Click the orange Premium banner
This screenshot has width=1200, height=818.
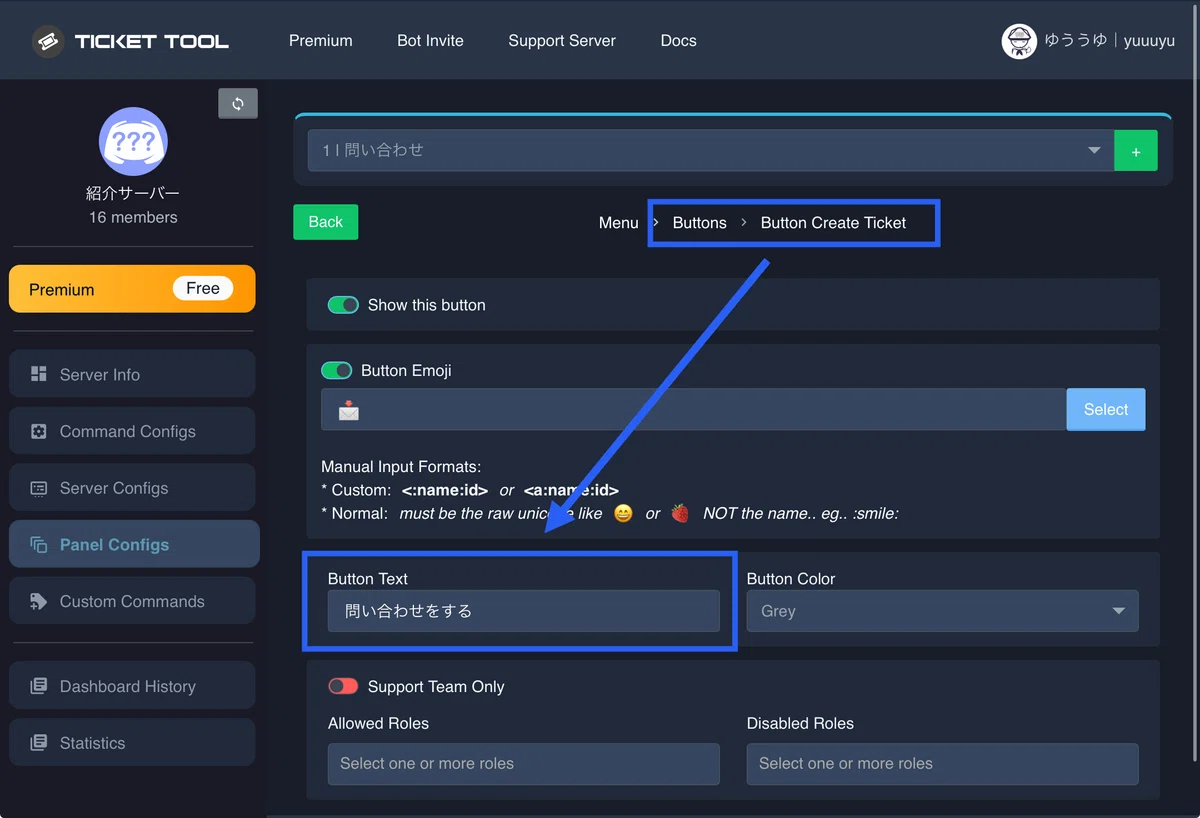132,289
